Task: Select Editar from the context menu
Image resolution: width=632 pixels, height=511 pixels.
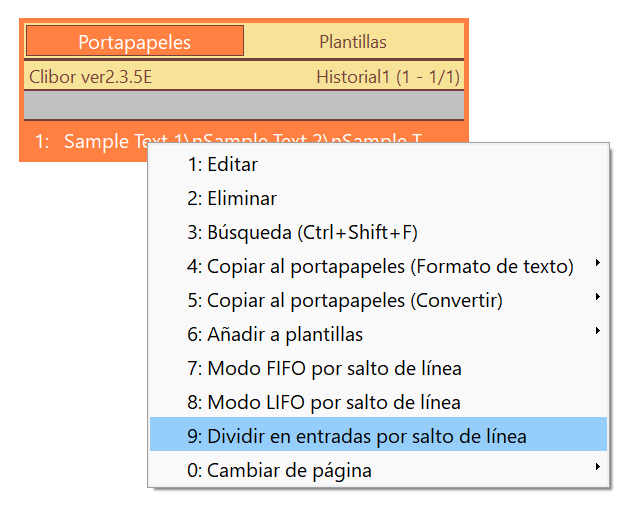Action: click(378, 164)
